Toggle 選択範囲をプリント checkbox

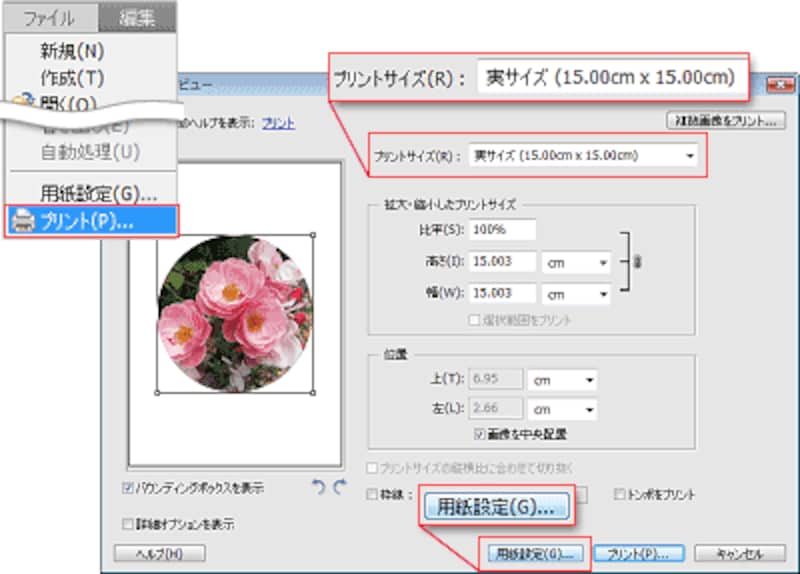[474, 320]
